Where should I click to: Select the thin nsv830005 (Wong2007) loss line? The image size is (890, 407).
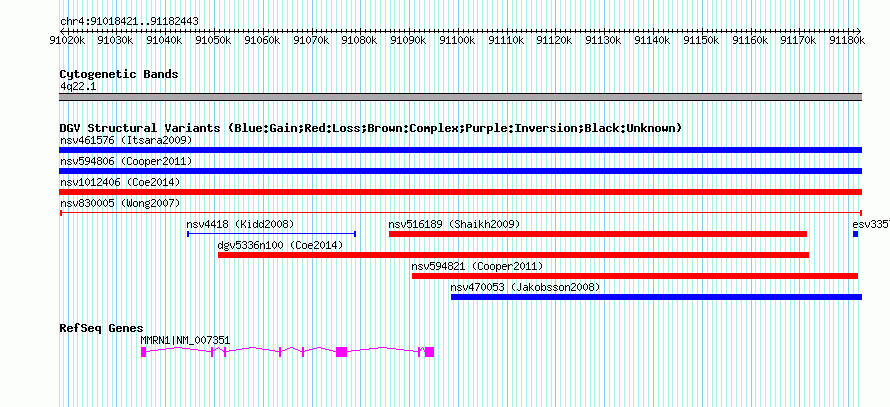point(460,213)
